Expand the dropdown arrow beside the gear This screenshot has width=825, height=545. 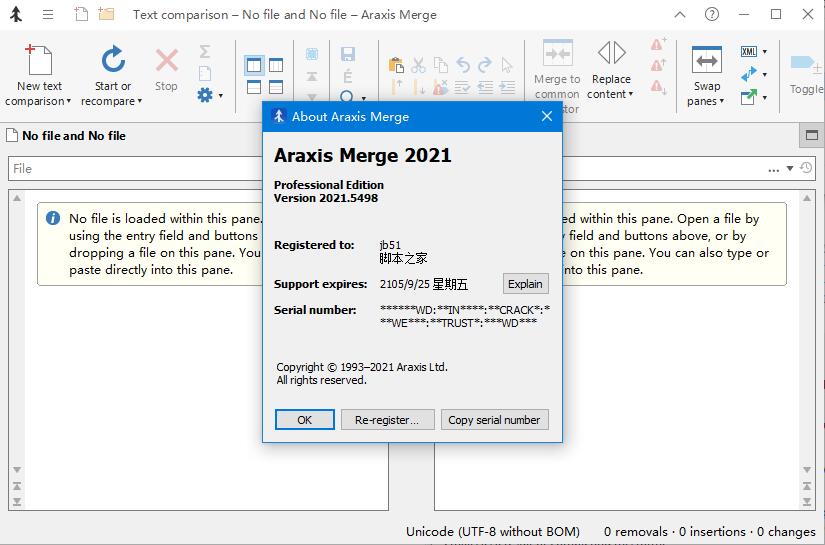pos(220,96)
